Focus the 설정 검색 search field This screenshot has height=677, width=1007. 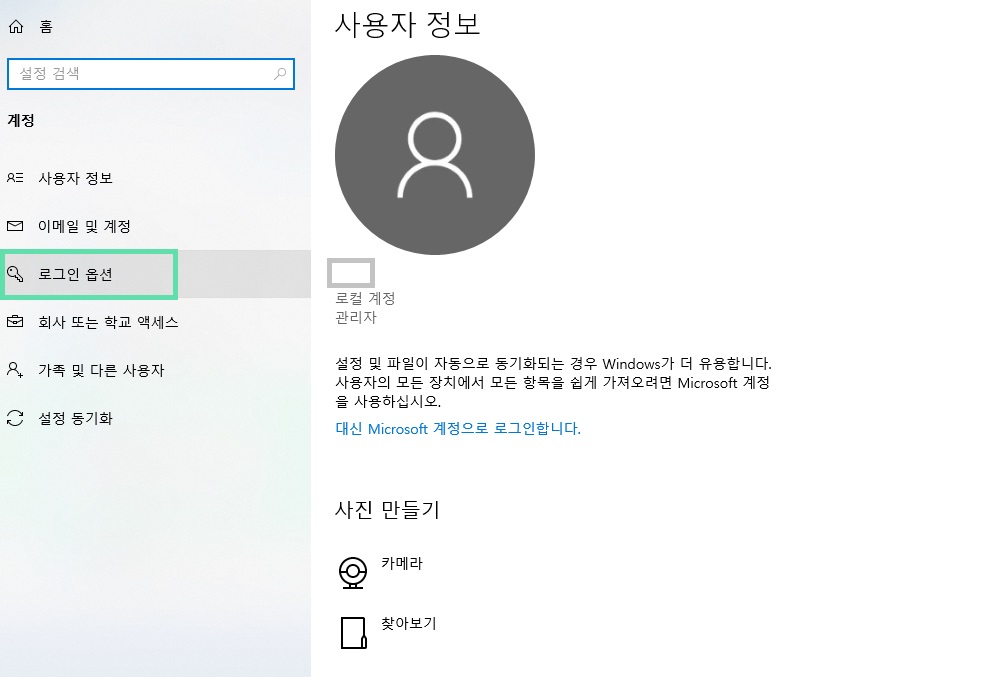pos(151,74)
